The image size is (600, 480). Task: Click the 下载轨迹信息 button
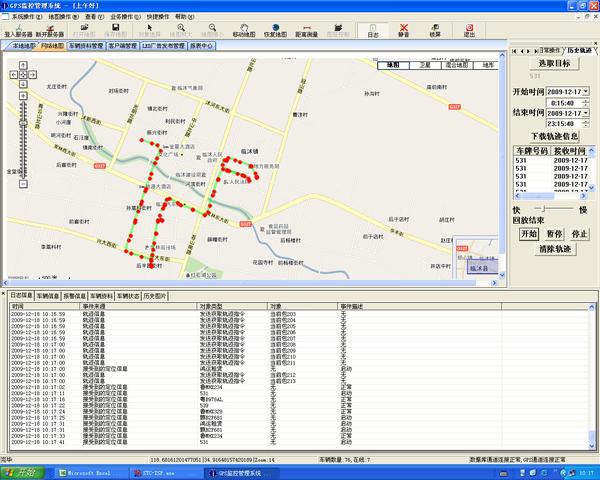pyautogui.click(x=553, y=135)
